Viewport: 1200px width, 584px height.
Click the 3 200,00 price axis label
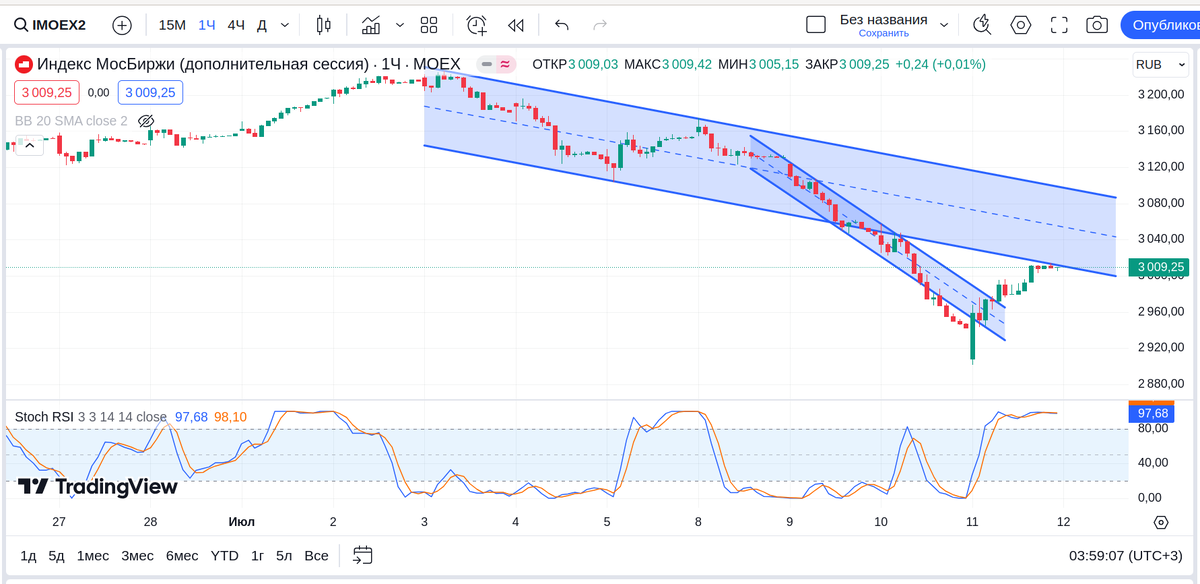1161,95
